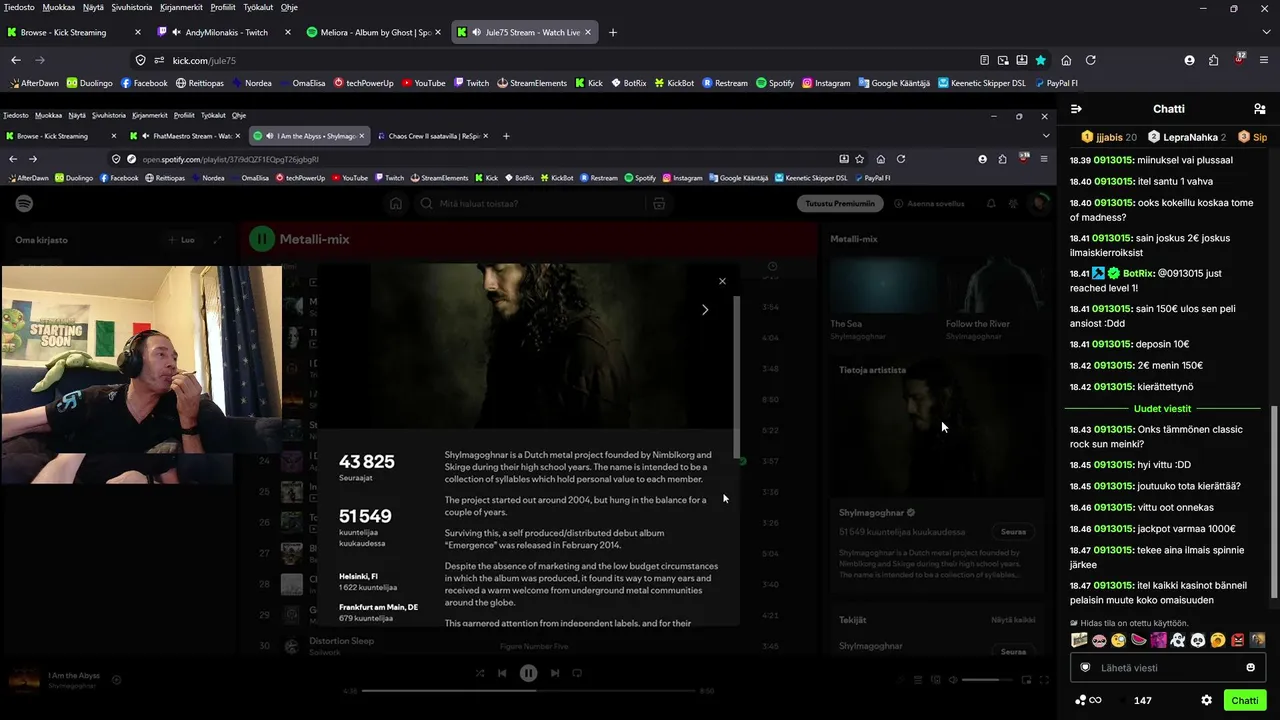Open the StreamElements bookmark in the outer bookmarks bar
The width and height of the screenshot is (1280, 720).
(532, 83)
